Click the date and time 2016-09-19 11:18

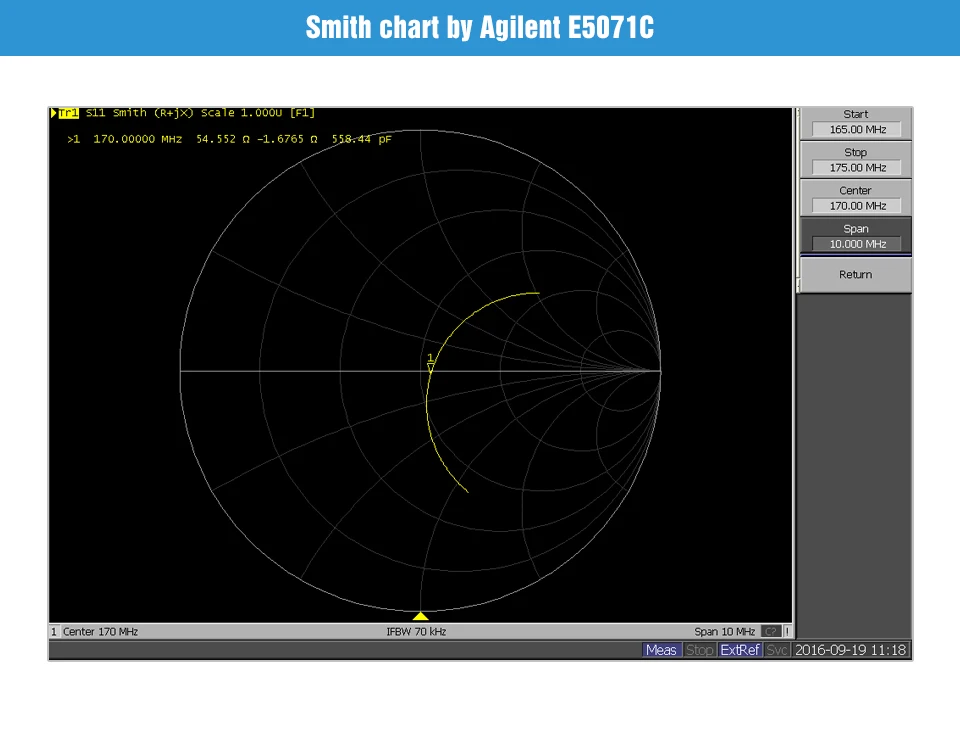click(850, 650)
